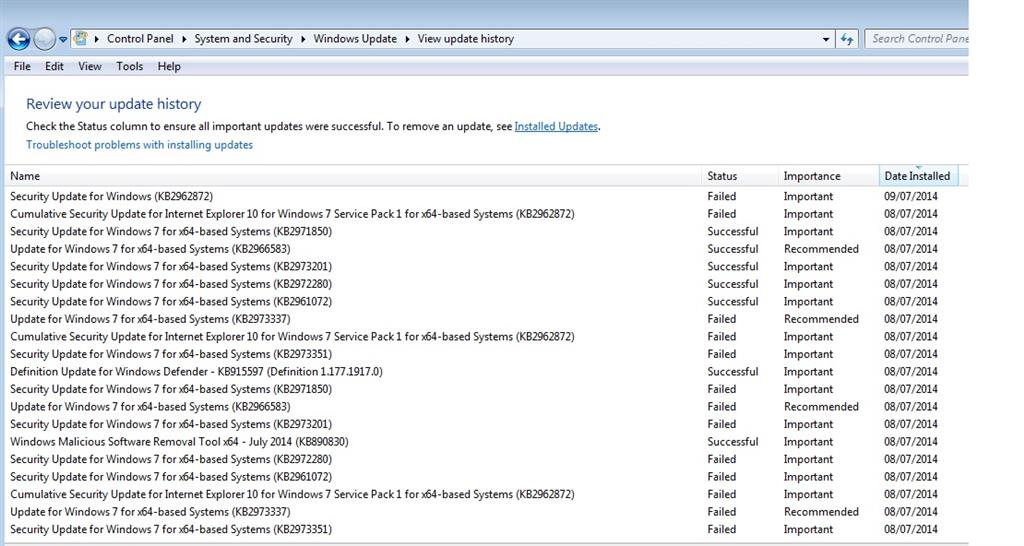Expand the arrow after Windows Update breadcrumb
The image size is (1024, 546).
(408, 39)
